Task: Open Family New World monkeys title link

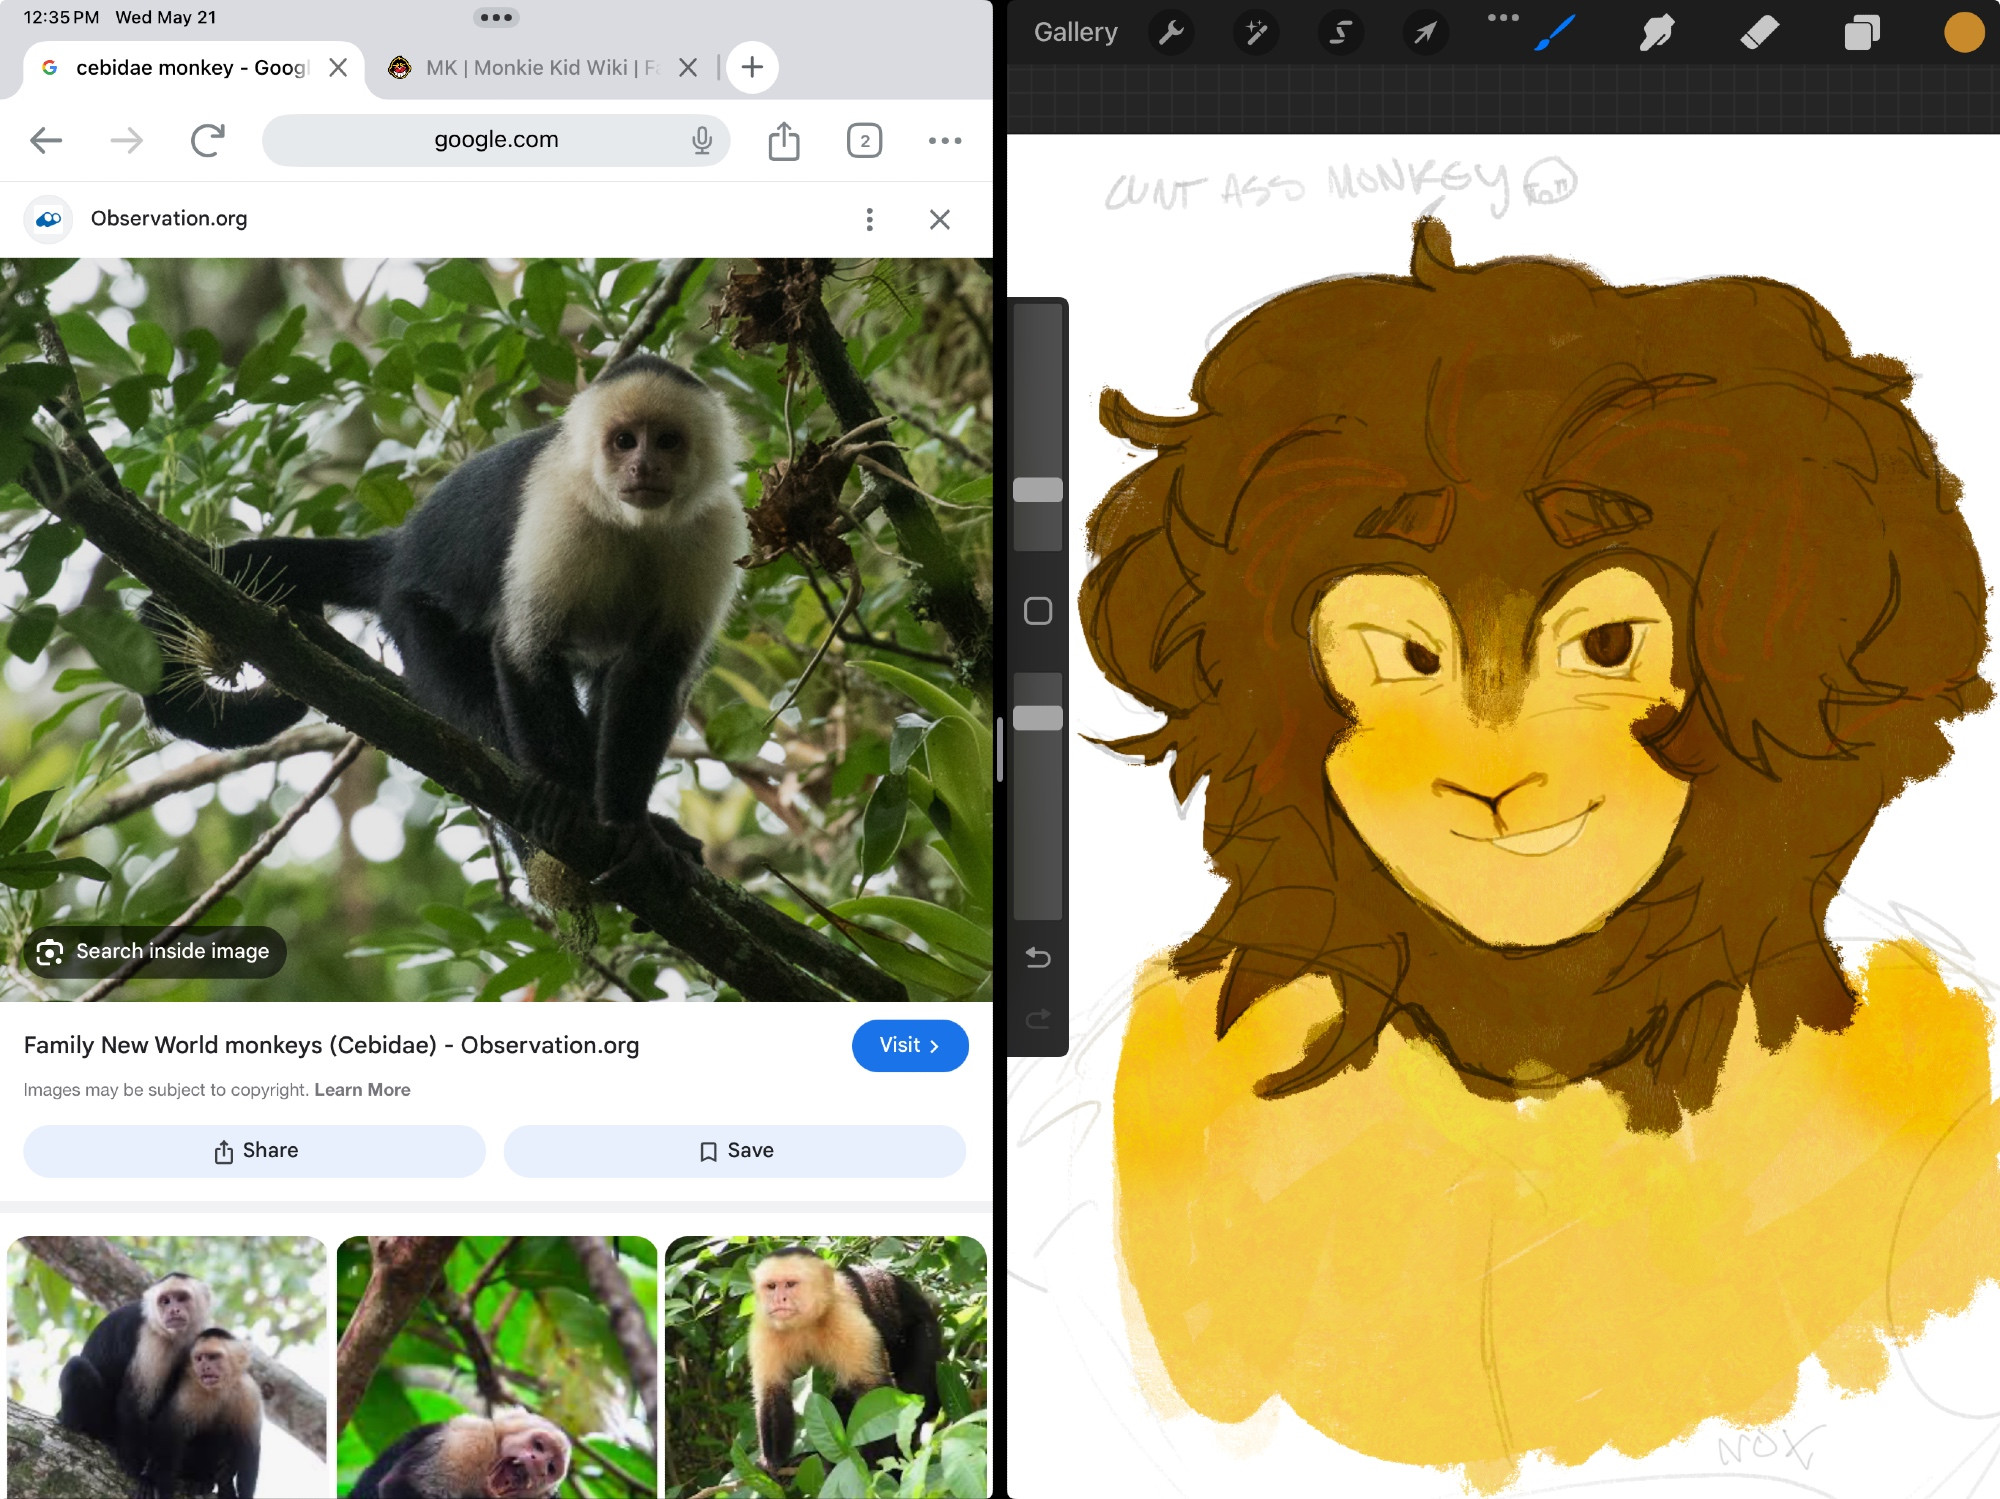Action: (331, 1045)
